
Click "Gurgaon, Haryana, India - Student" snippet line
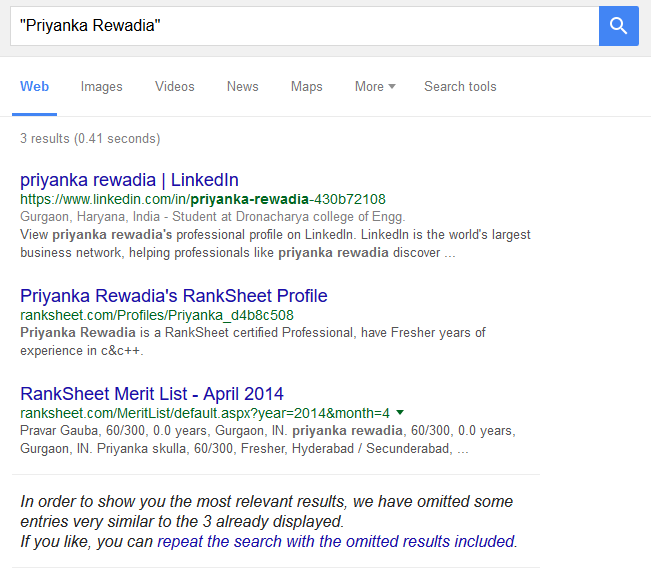(213, 217)
